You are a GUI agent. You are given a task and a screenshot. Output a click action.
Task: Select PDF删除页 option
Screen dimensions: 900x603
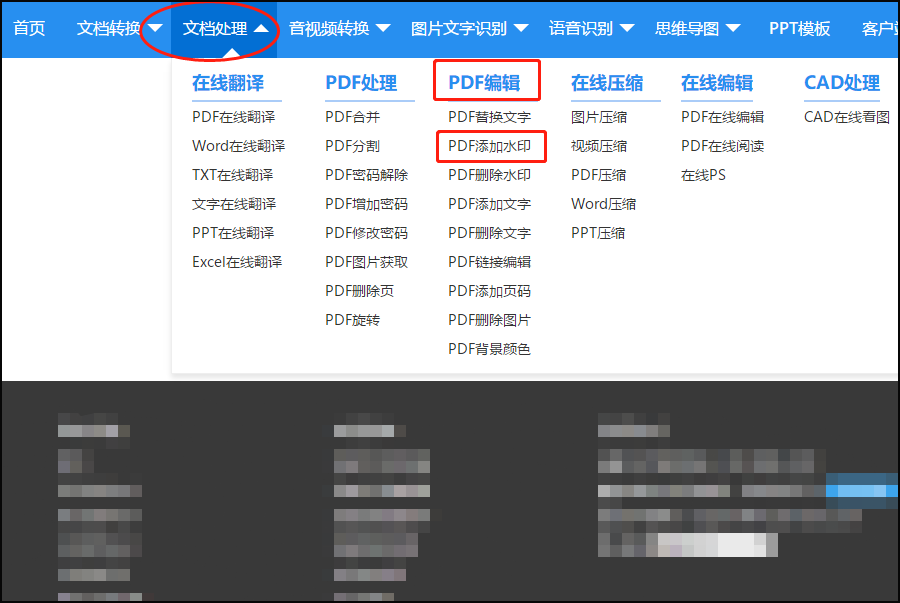(x=359, y=291)
